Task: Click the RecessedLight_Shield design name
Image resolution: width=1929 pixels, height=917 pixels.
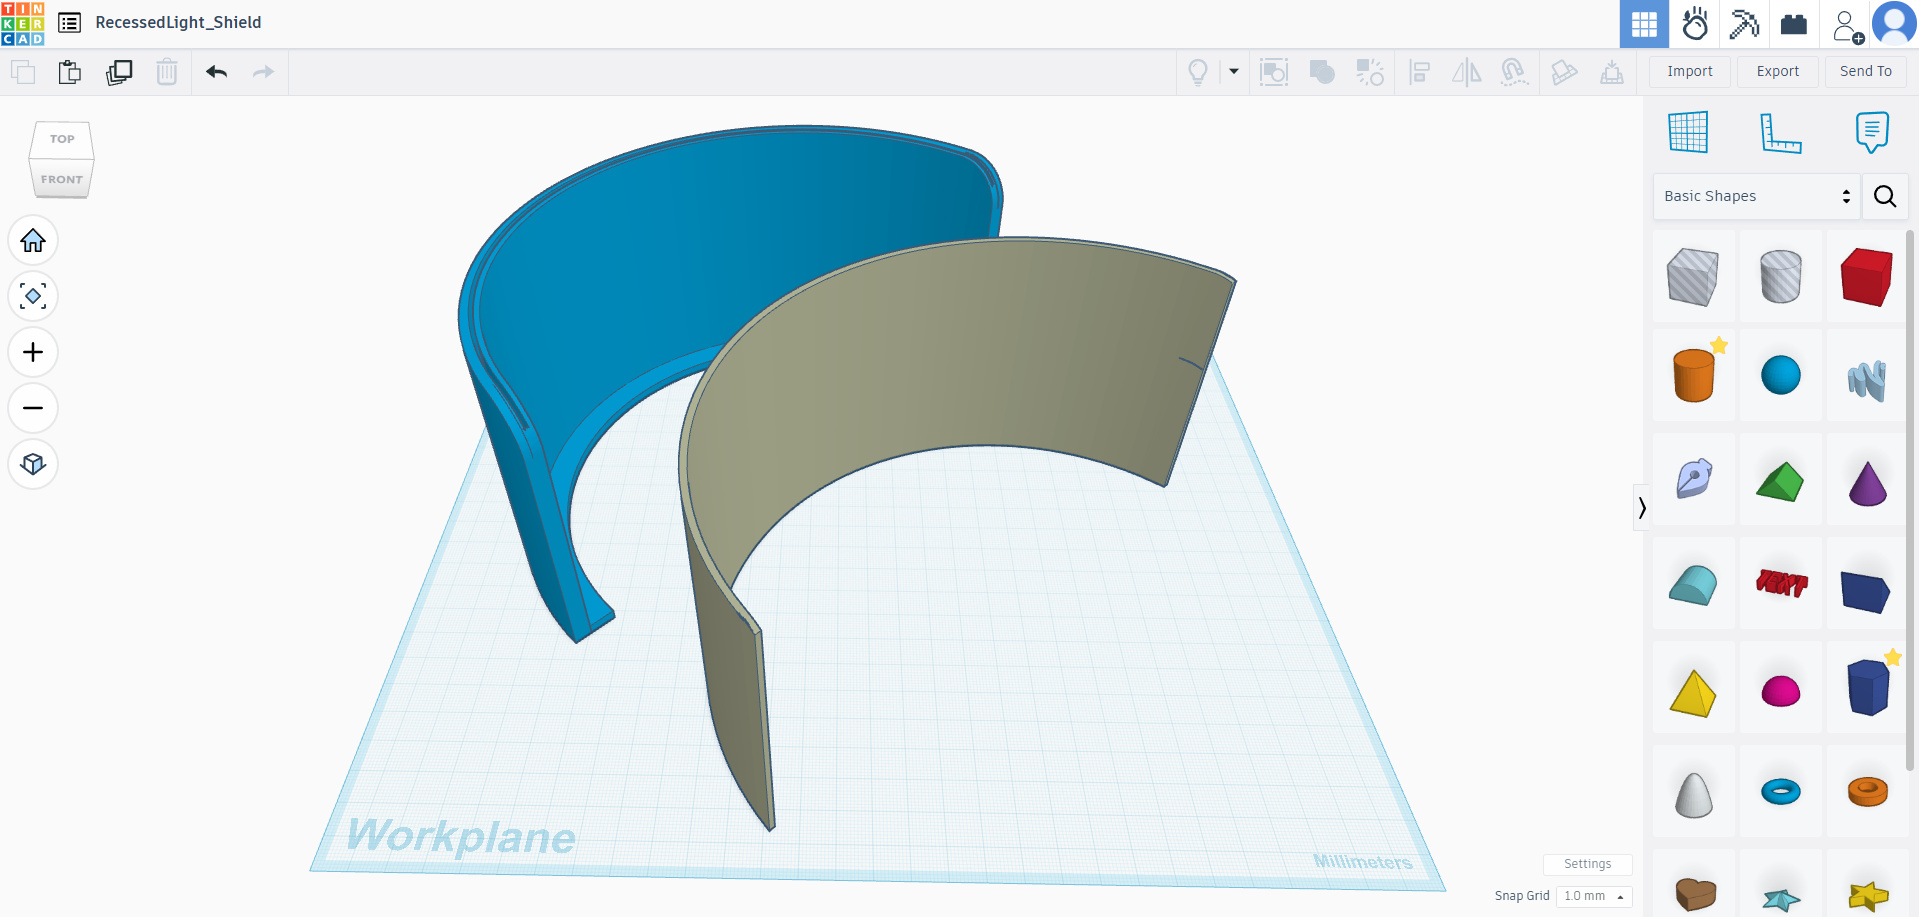Action: (179, 22)
